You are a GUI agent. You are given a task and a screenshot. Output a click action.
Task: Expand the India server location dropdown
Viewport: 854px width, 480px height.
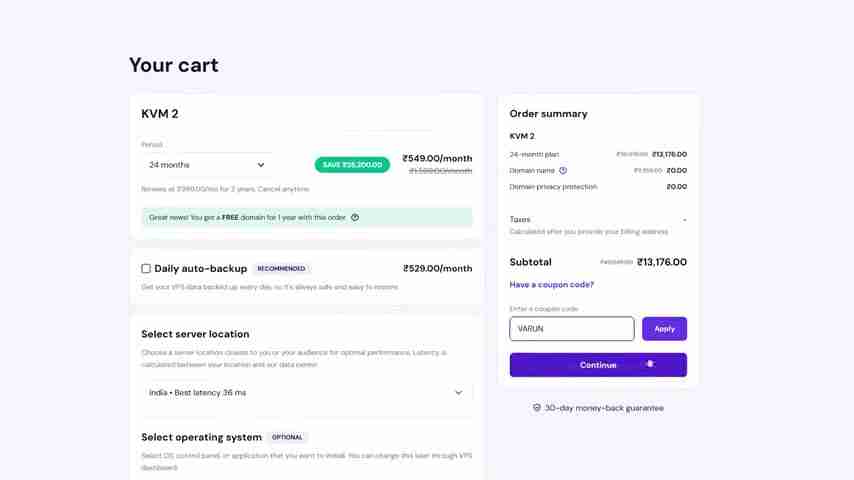coord(306,393)
